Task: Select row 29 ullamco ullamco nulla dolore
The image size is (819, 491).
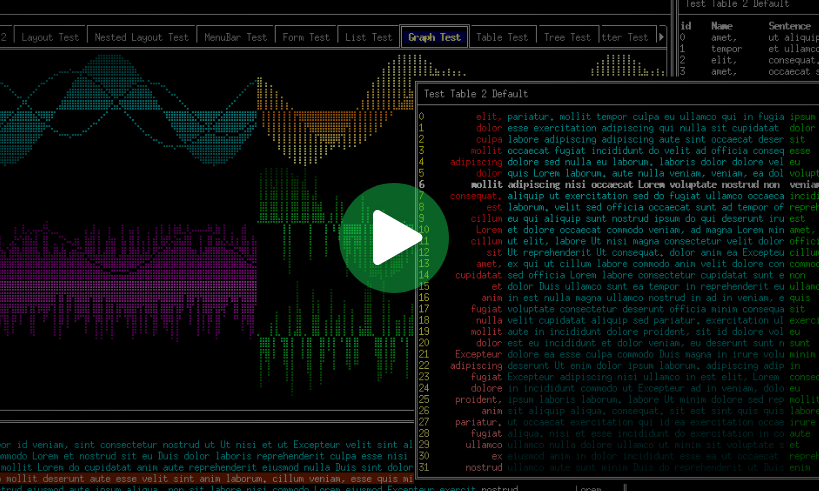Action: pyautogui.click(x=618, y=445)
